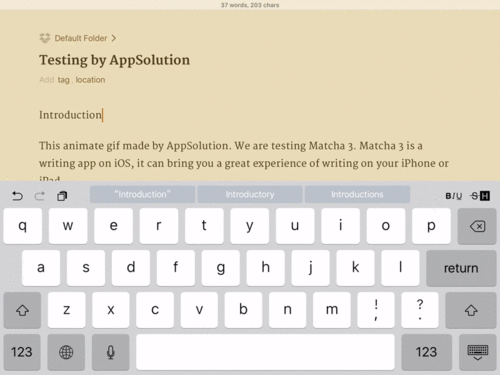Tap the undo arrow above keyboard
500x375 pixels.
(x=17, y=196)
